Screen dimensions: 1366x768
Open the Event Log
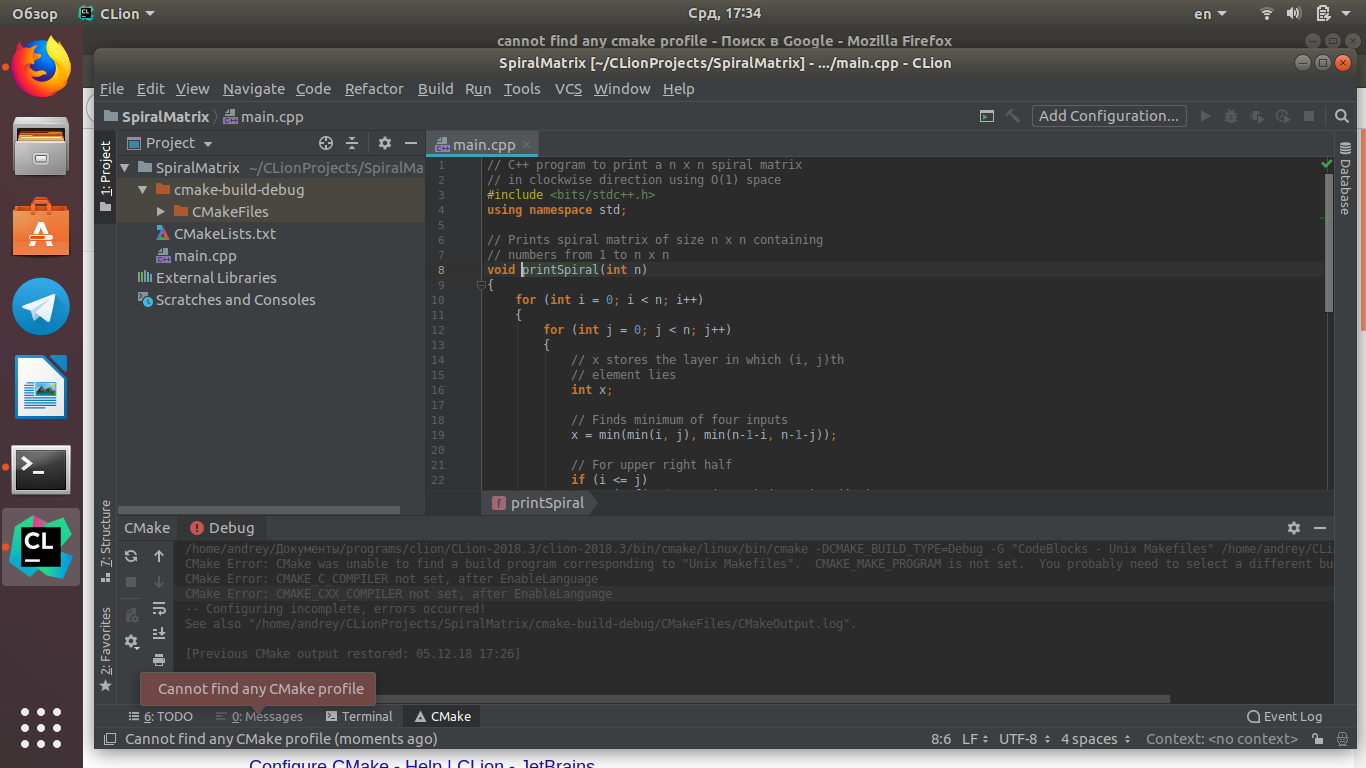(1284, 716)
